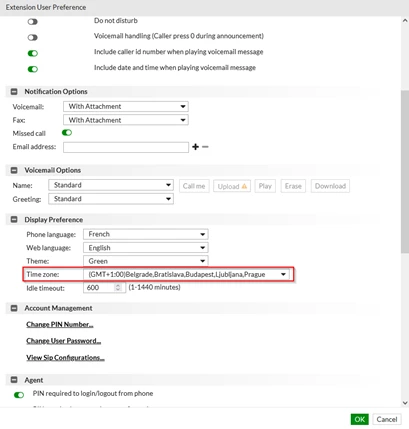Collapse the Agent section icon
409x429 pixels.
[14, 380]
